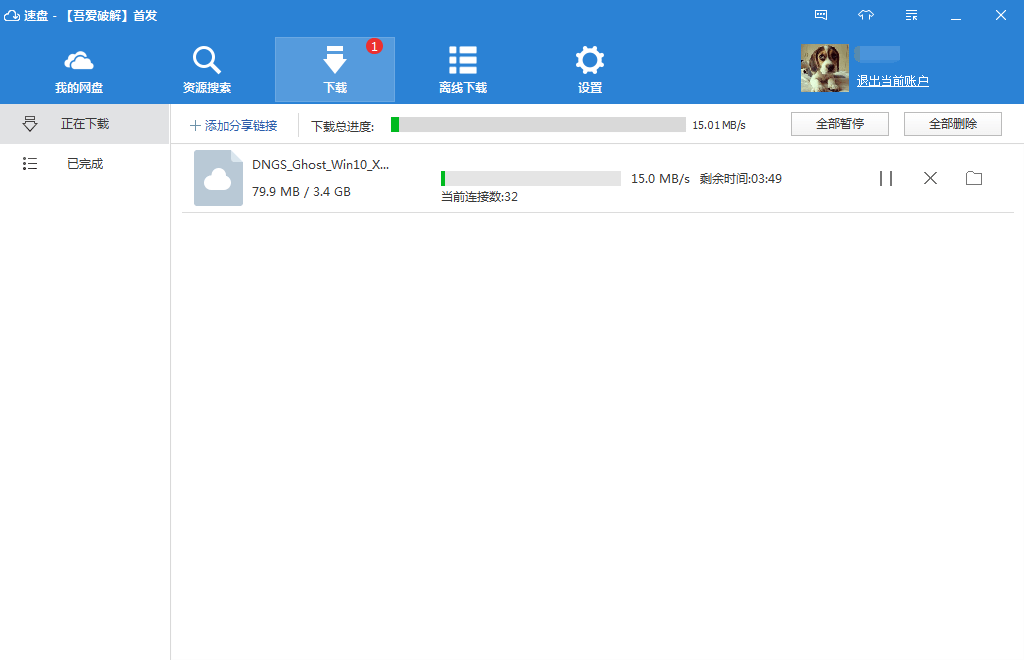1024x660 pixels.
Task: Click the 当前连接数:32 connections text
Action: 479,196
